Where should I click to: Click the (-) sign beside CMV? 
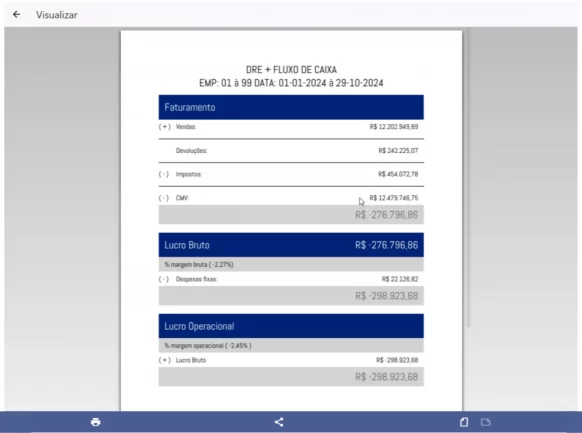pyautogui.click(x=164, y=198)
